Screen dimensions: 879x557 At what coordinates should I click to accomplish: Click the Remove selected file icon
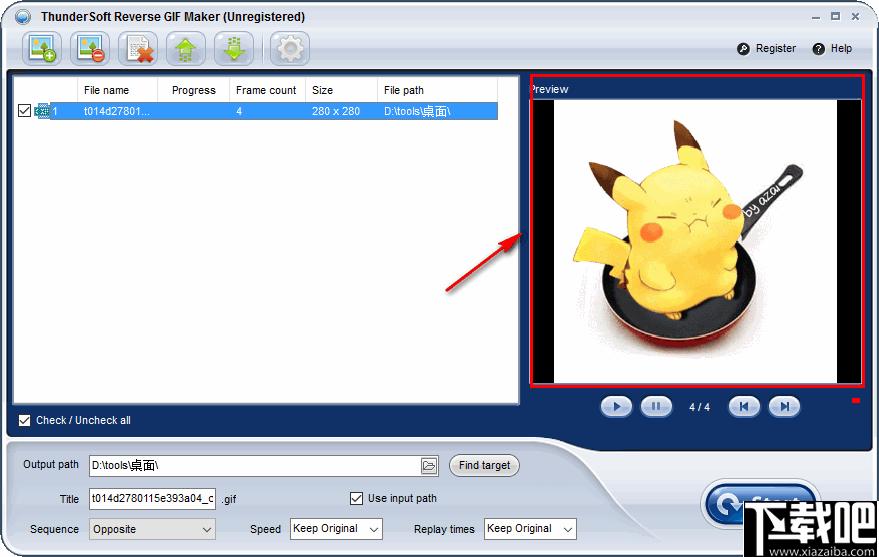(x=90, y=48)
